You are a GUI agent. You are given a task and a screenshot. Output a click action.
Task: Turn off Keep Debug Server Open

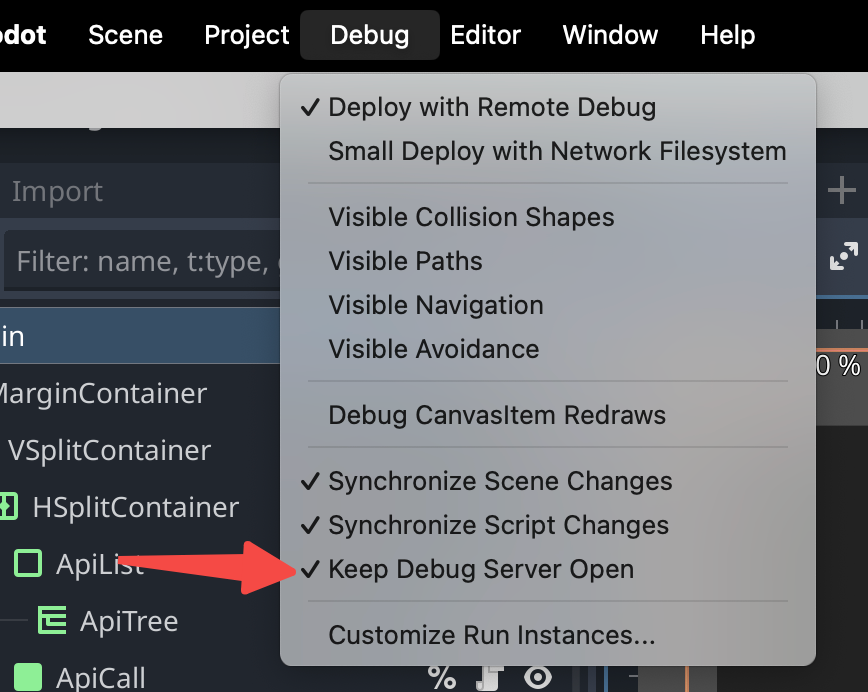click(x=481, y=570)
